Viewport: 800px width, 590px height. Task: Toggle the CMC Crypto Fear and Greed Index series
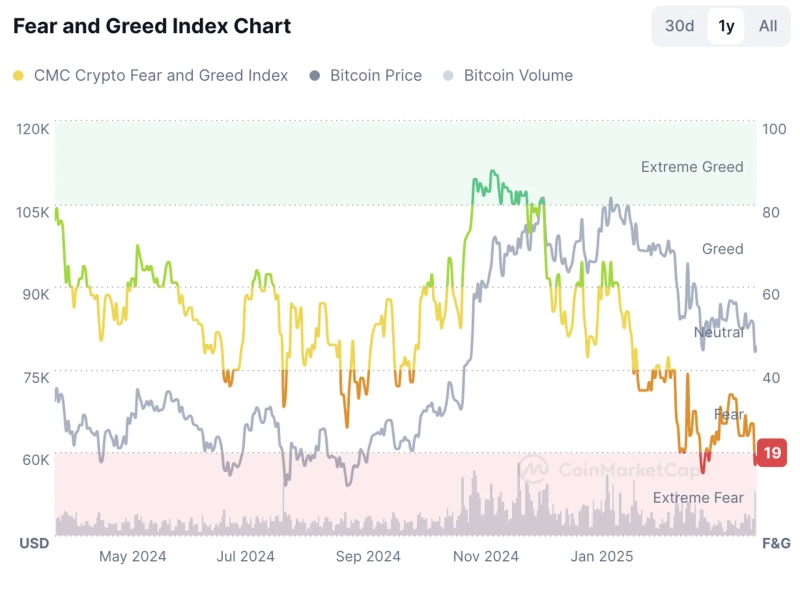pyautogui.click(x=160, y=75)
